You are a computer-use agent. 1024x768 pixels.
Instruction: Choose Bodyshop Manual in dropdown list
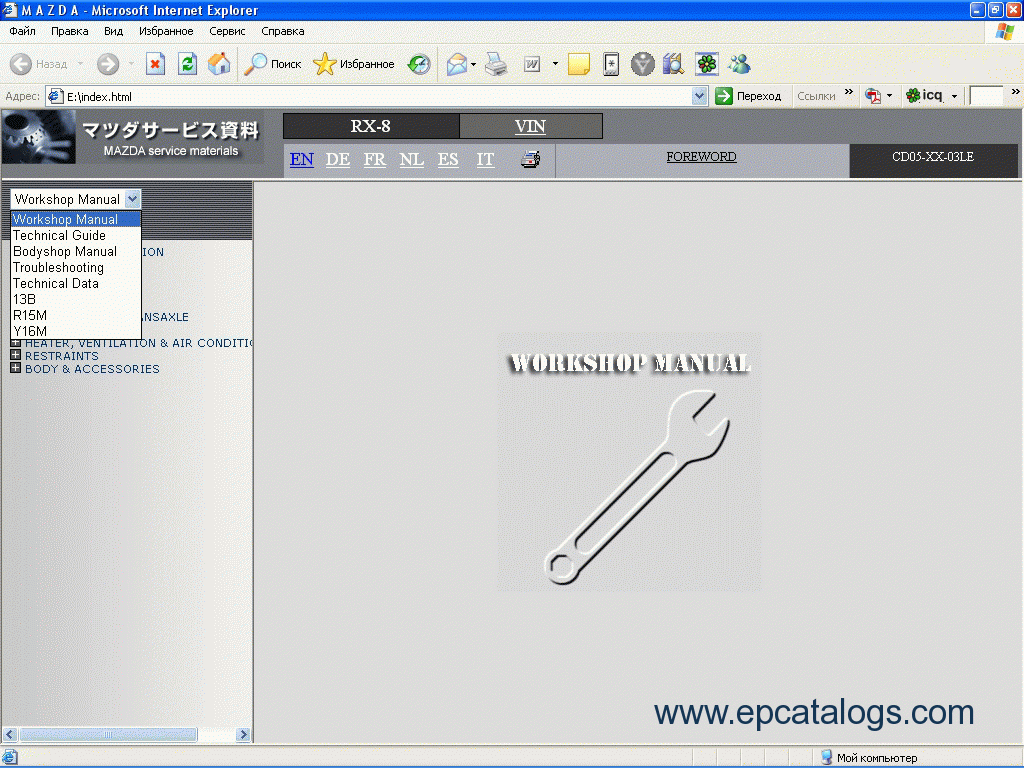click(x=76, y=251)
